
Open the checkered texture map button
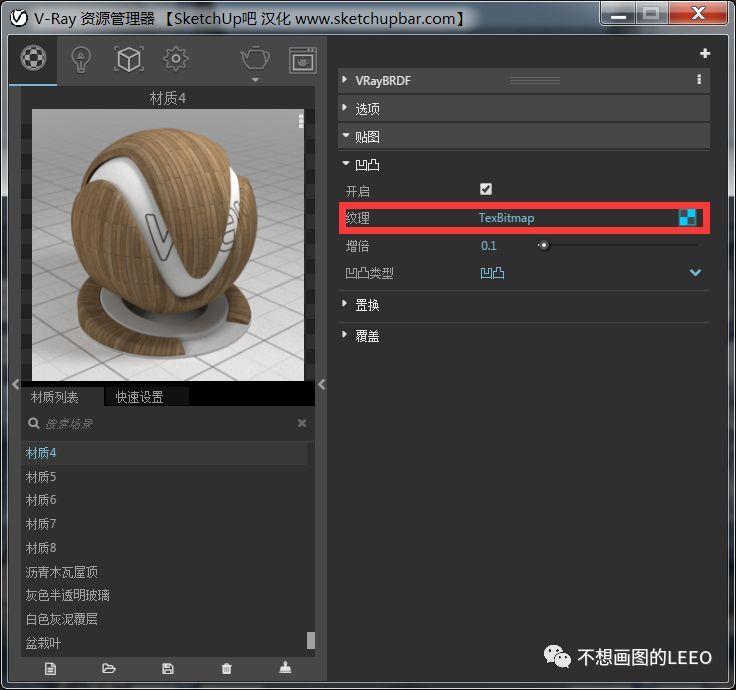[688, 217]
